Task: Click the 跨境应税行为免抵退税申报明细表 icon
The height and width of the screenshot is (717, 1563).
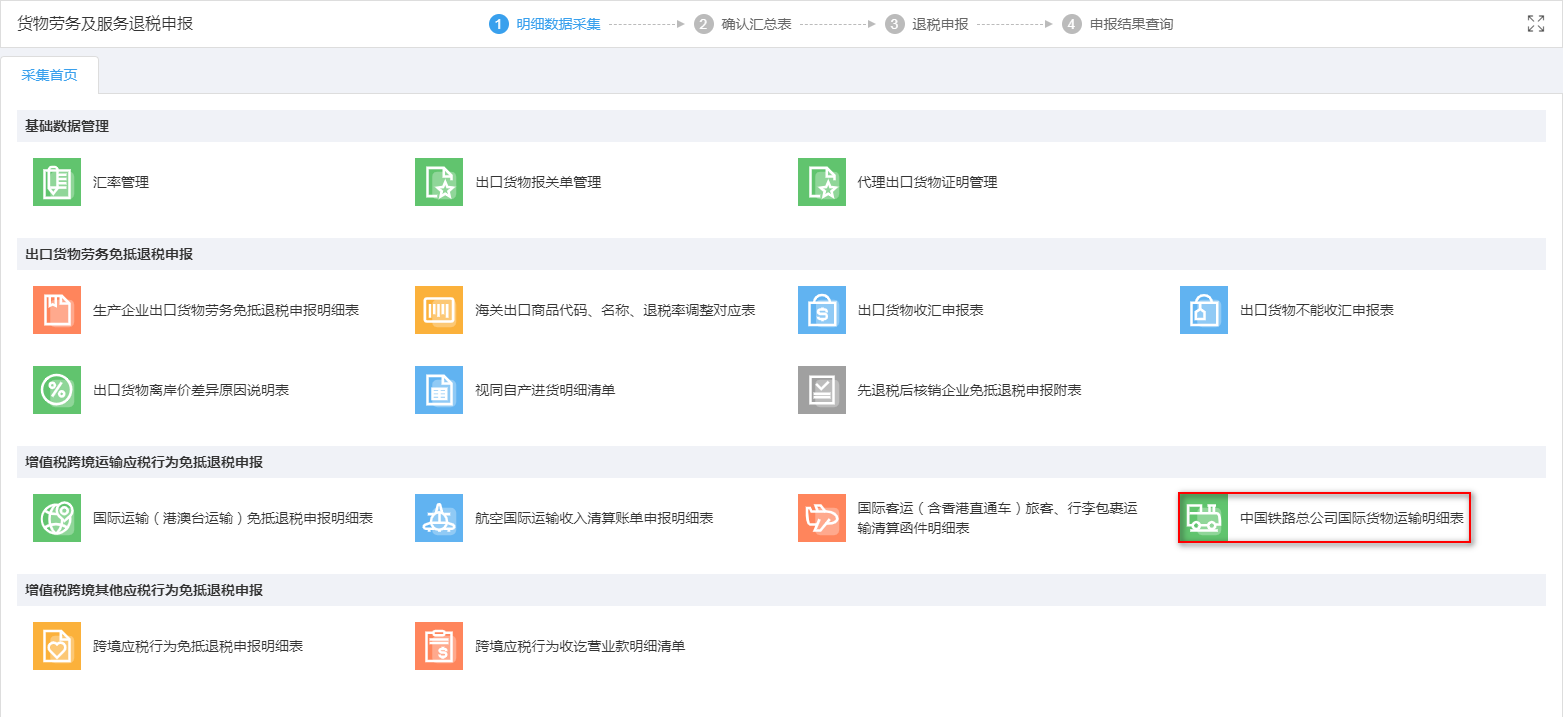Action: (57, 646)
